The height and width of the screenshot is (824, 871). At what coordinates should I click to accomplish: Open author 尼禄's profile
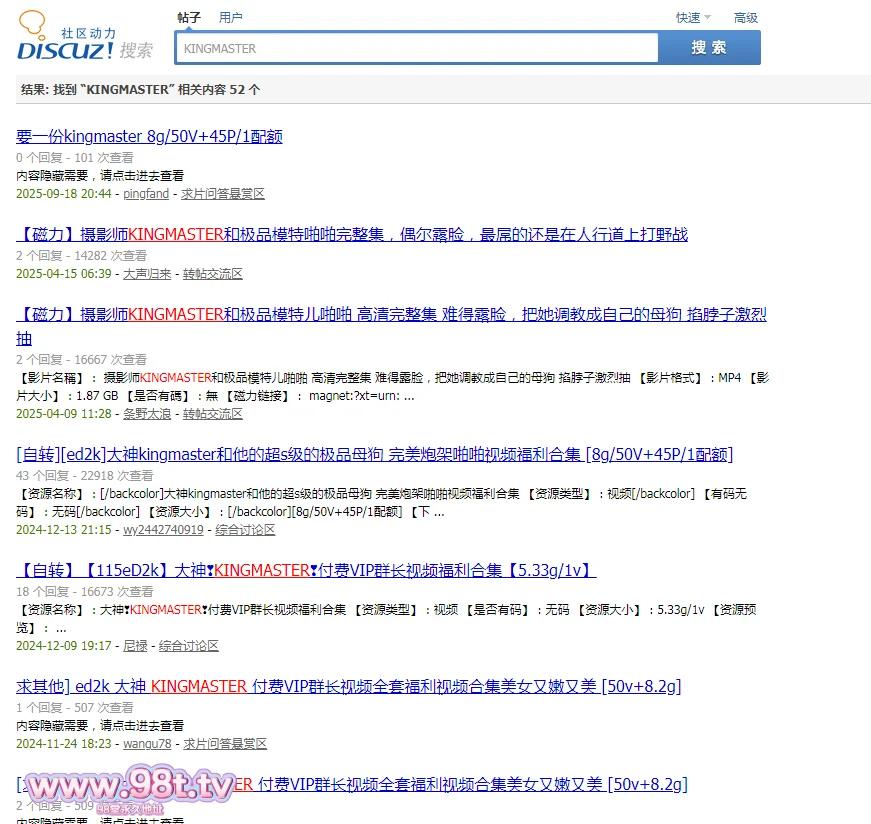click(135, 645)
